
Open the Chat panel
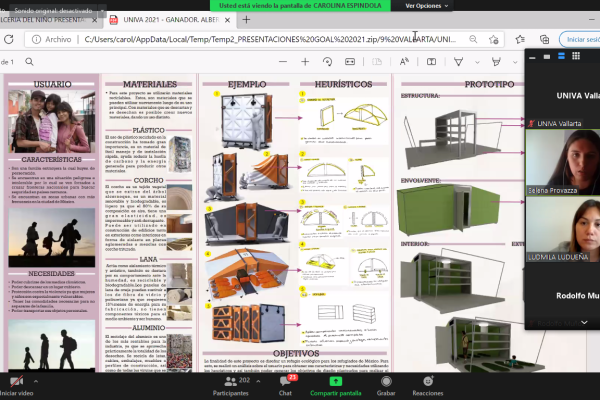[285, 386]
